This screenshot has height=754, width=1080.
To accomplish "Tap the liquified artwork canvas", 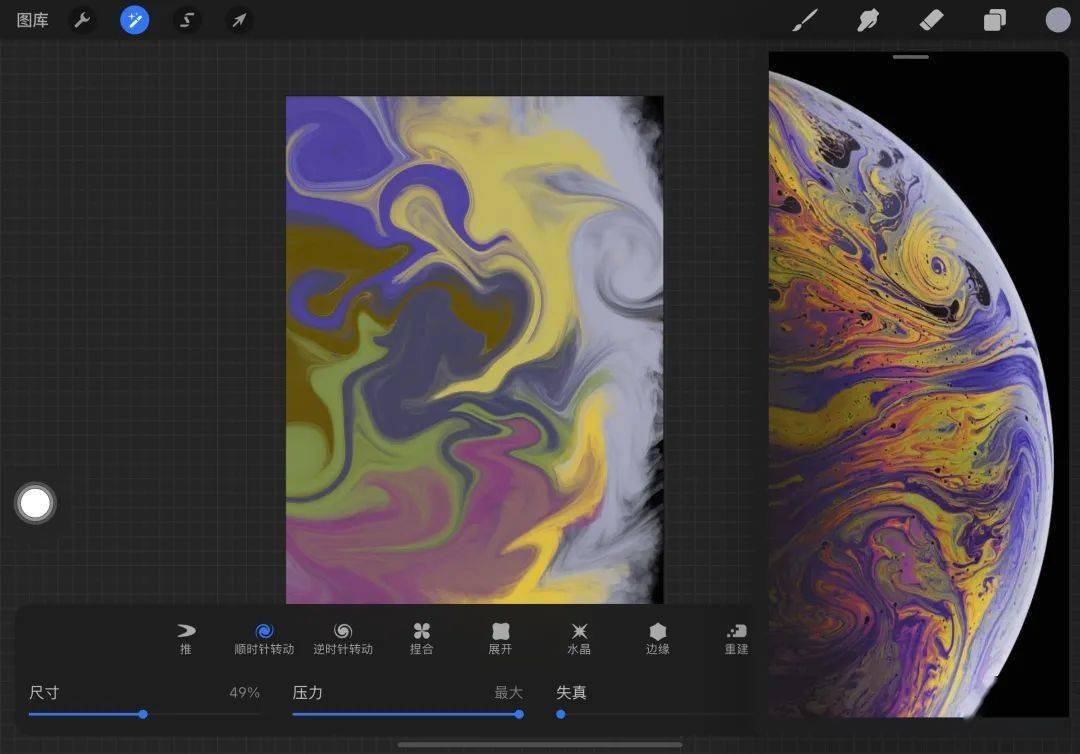I will tap(475, 350).
